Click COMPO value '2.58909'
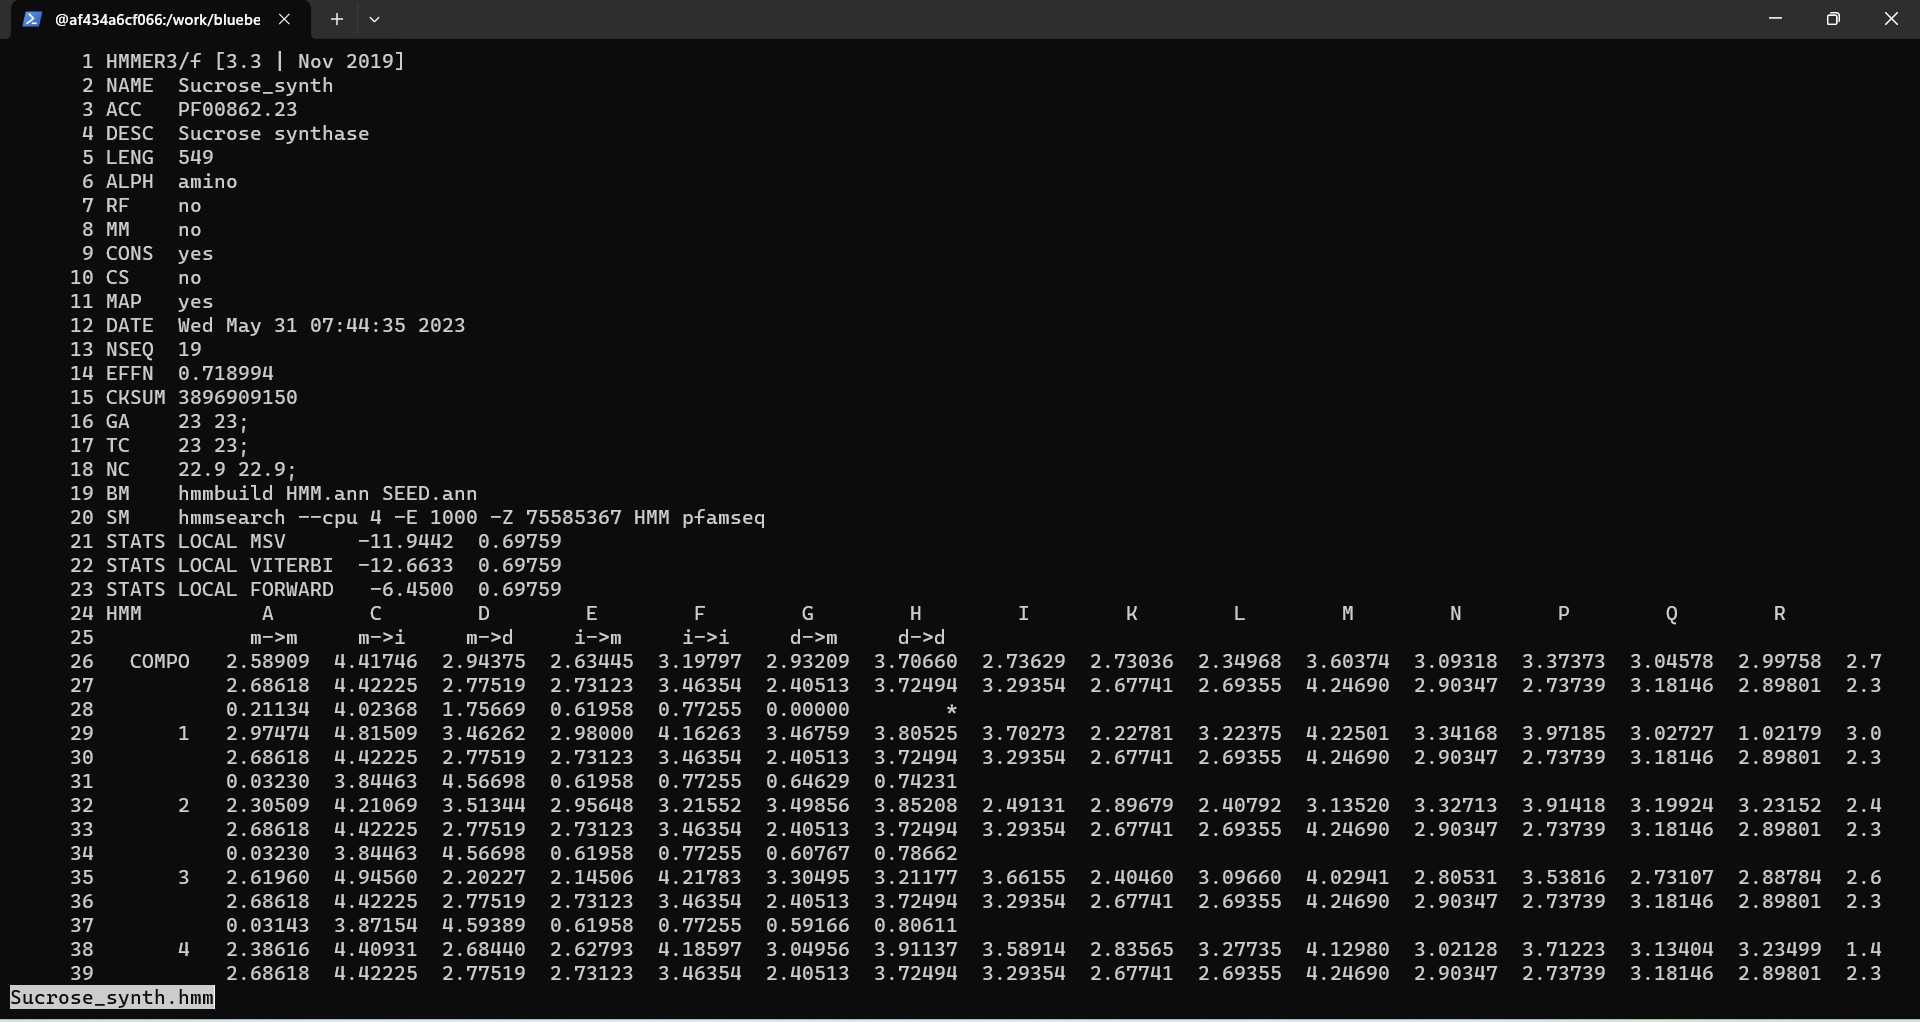1920x1022 pixels. tap(268, 661)
